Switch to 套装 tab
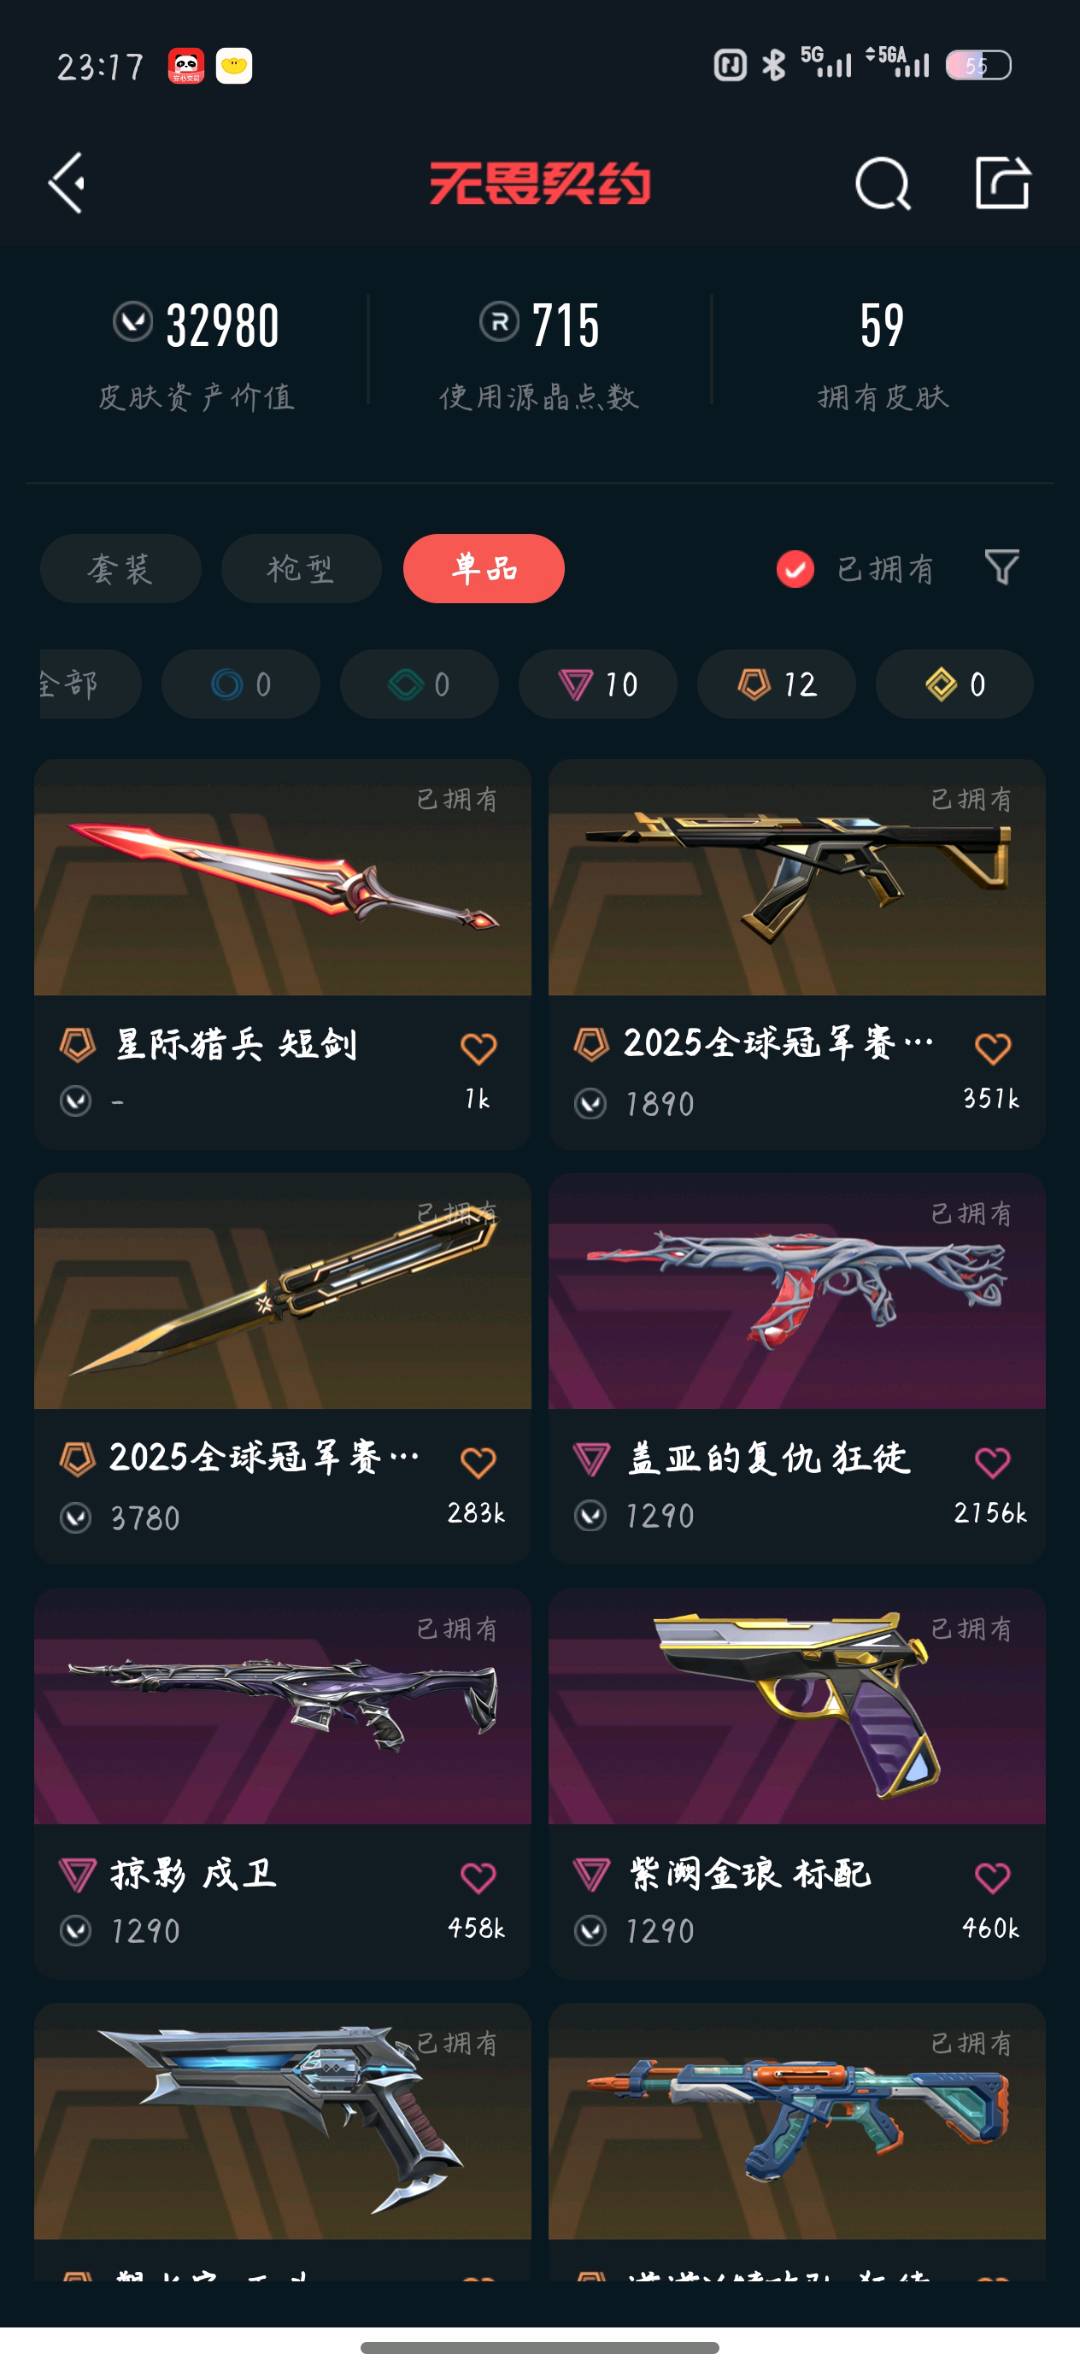The image size is (1080, 2375). pyautogui.click(x=120, y=568)
